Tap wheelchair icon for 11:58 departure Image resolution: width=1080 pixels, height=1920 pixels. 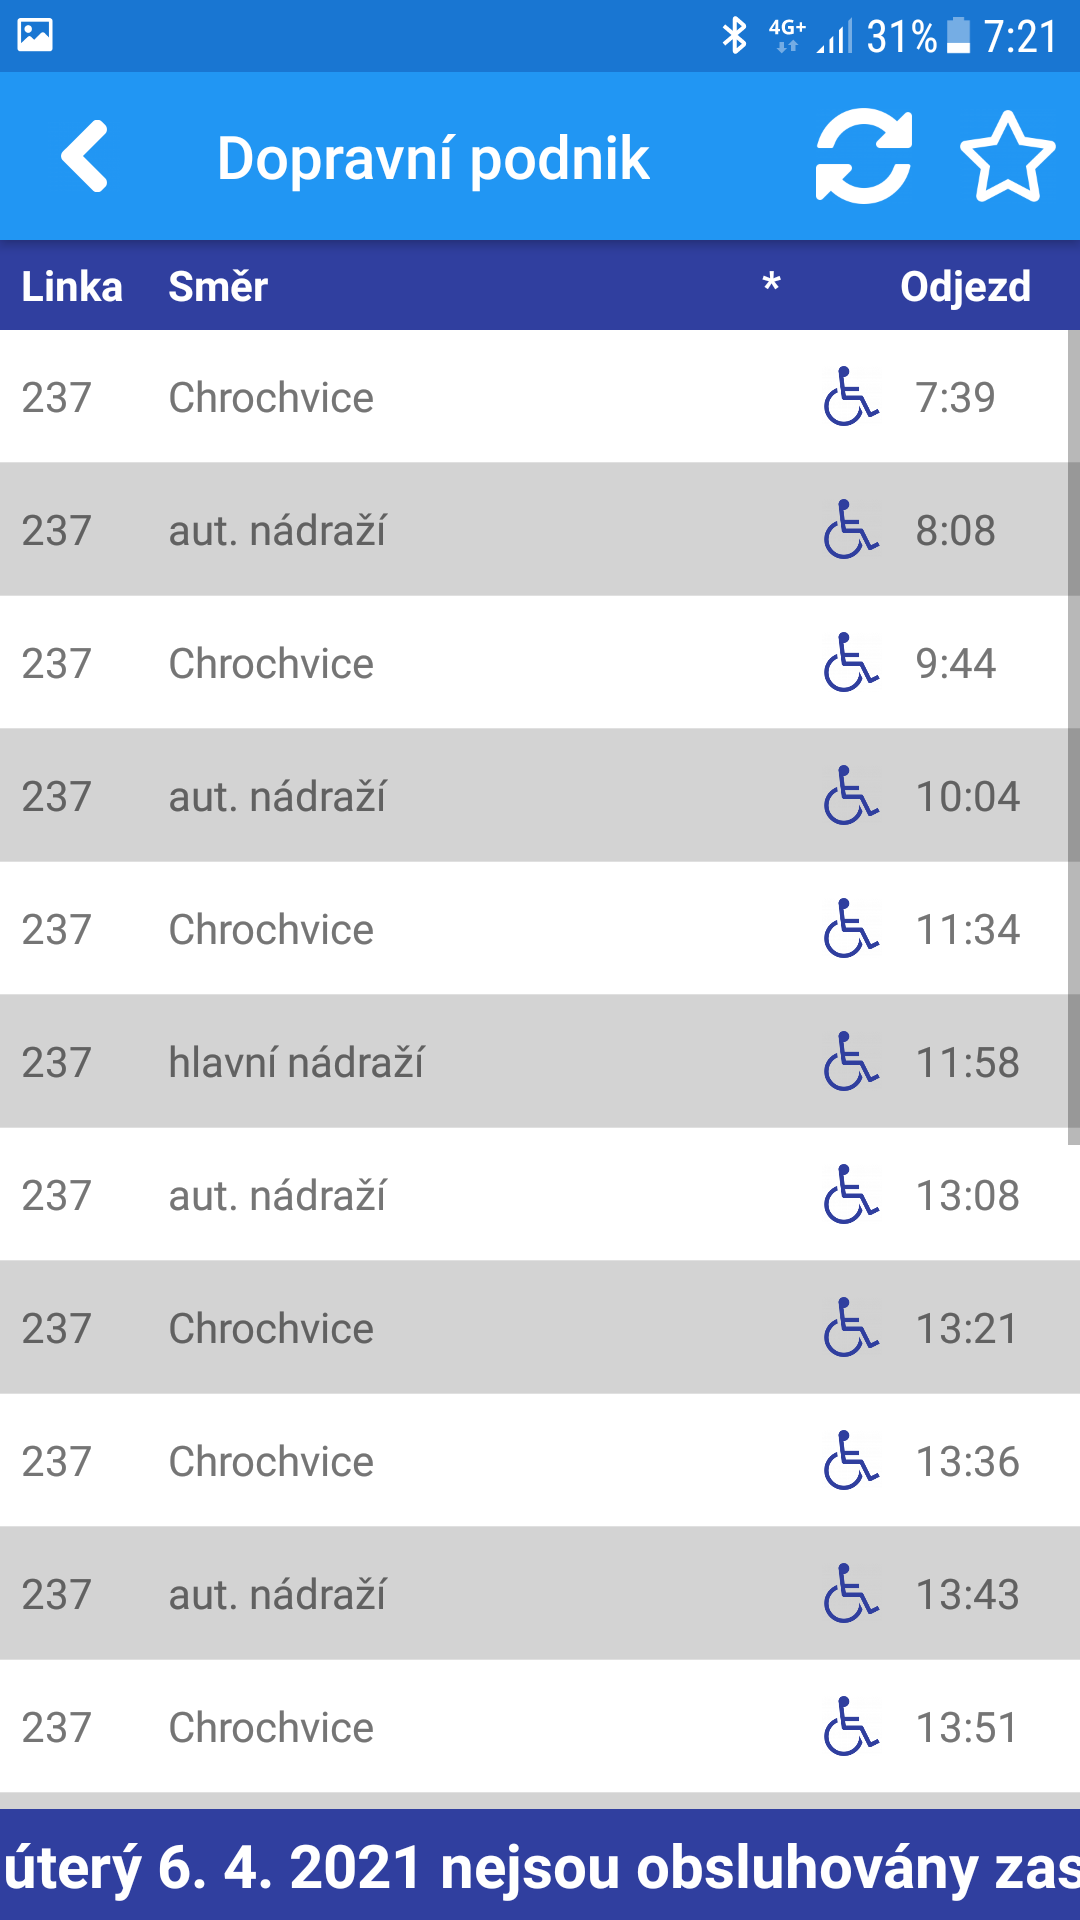click(851, 1062)
